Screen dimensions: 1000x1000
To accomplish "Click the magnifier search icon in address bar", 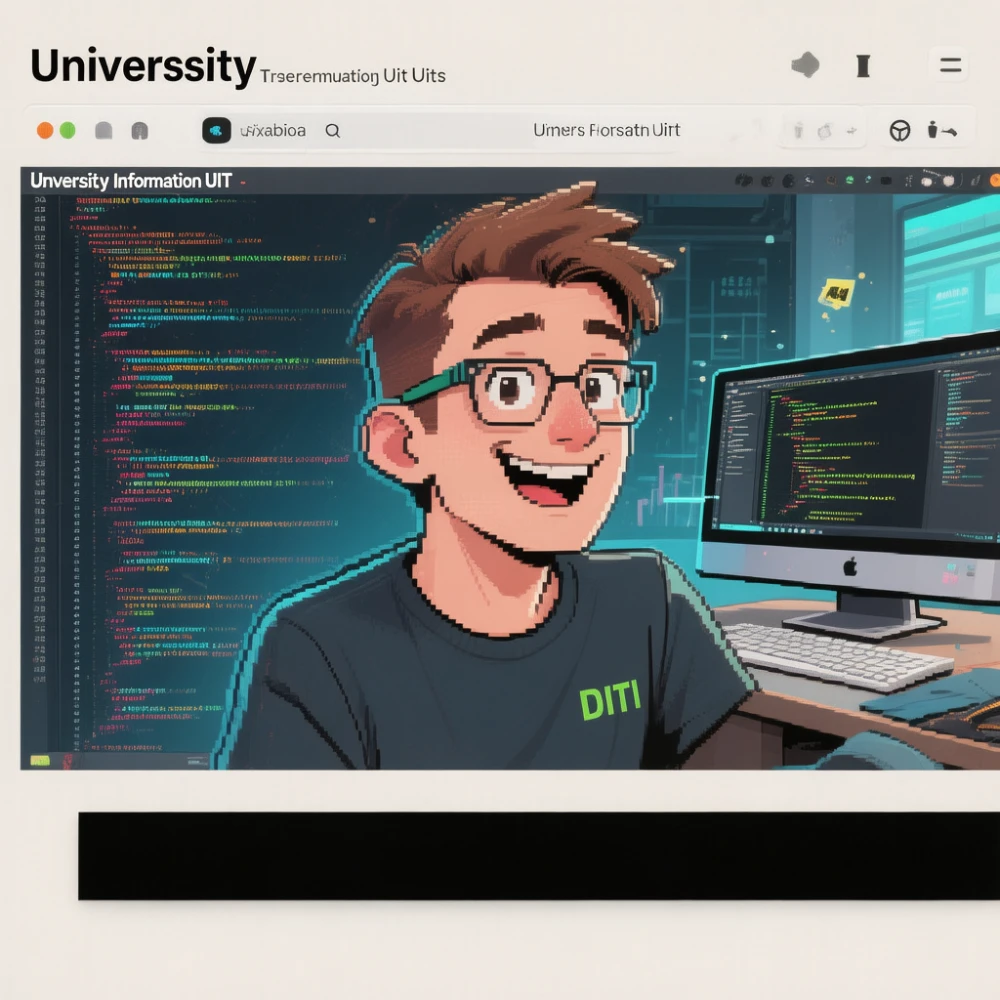I will [333, 130].
